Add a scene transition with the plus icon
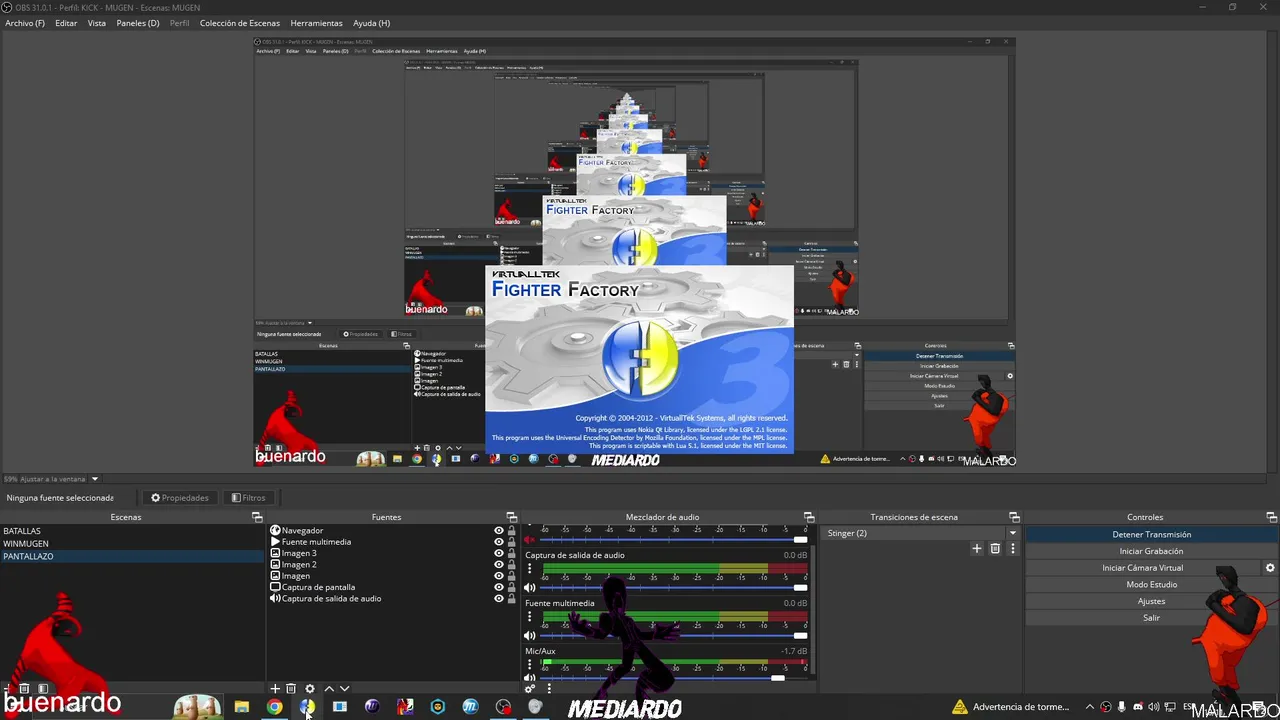The height and width of the screenshot is (720, 1280). click(x=977, y=548)
